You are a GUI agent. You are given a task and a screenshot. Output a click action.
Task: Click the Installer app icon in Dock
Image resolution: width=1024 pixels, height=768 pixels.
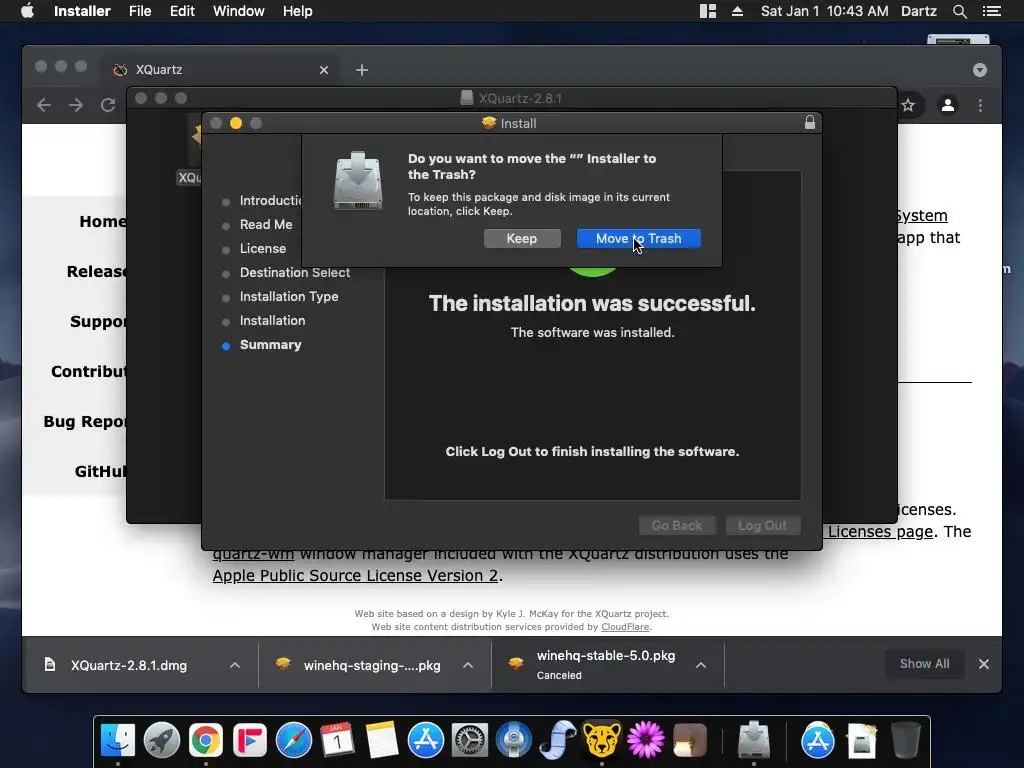pyautogui.click(x=754, y=740)
